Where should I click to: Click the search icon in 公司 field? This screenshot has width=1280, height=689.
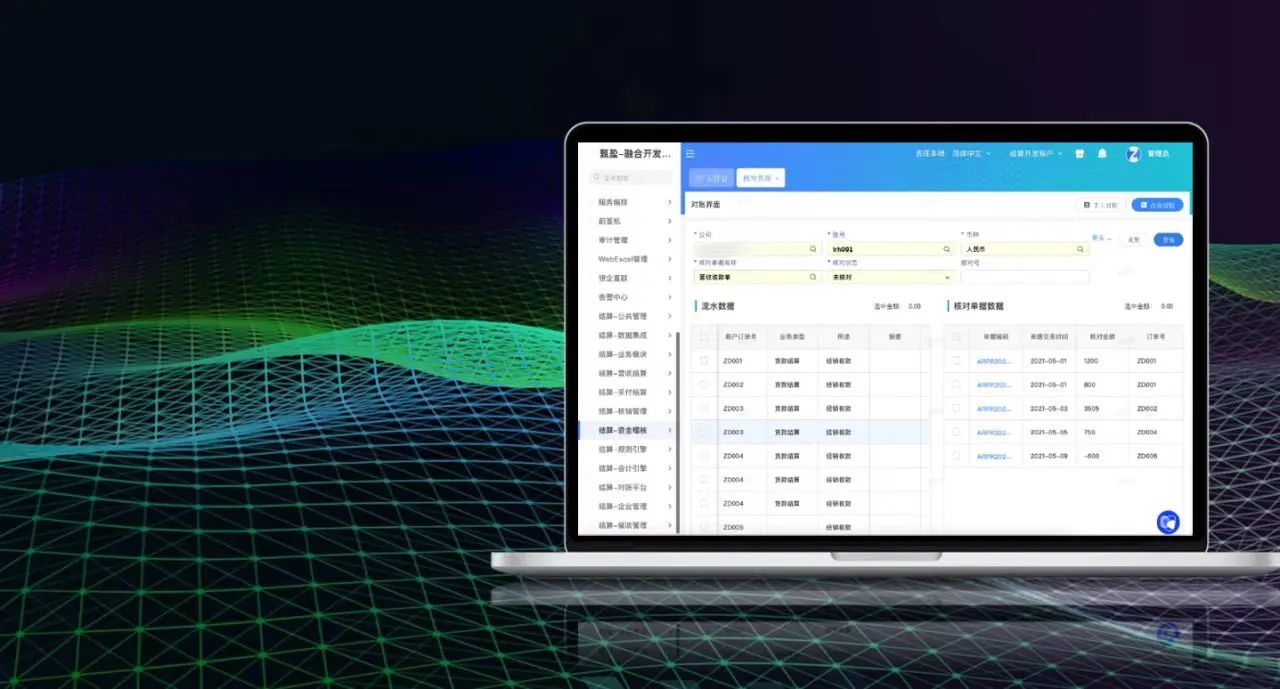point(813,249)
